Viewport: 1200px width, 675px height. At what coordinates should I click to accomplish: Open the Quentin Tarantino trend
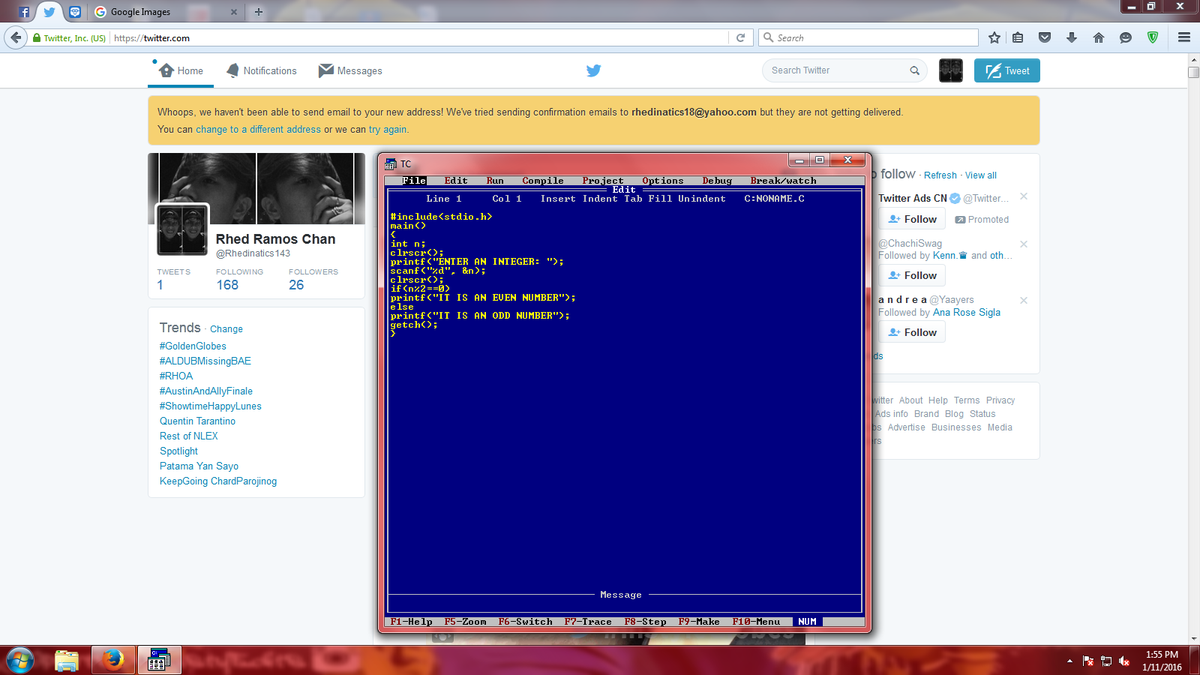tap(198, 421)
